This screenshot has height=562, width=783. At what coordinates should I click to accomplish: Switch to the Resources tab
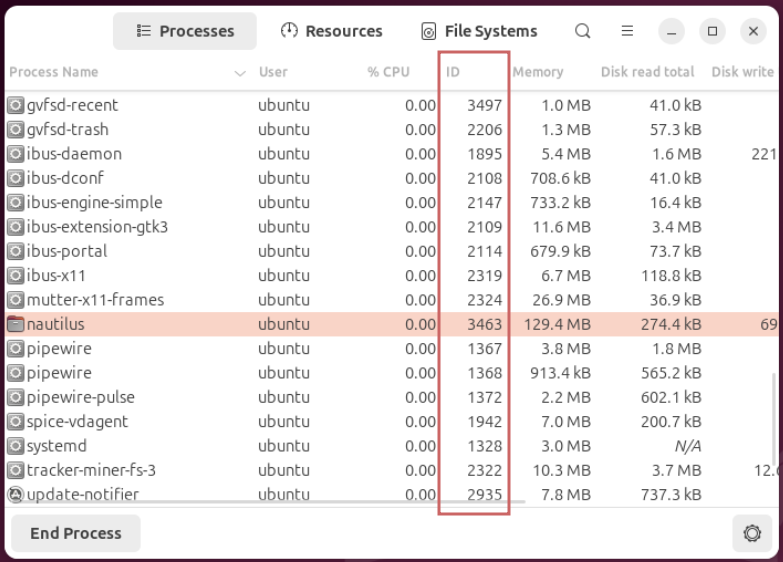tap(332, 31)
